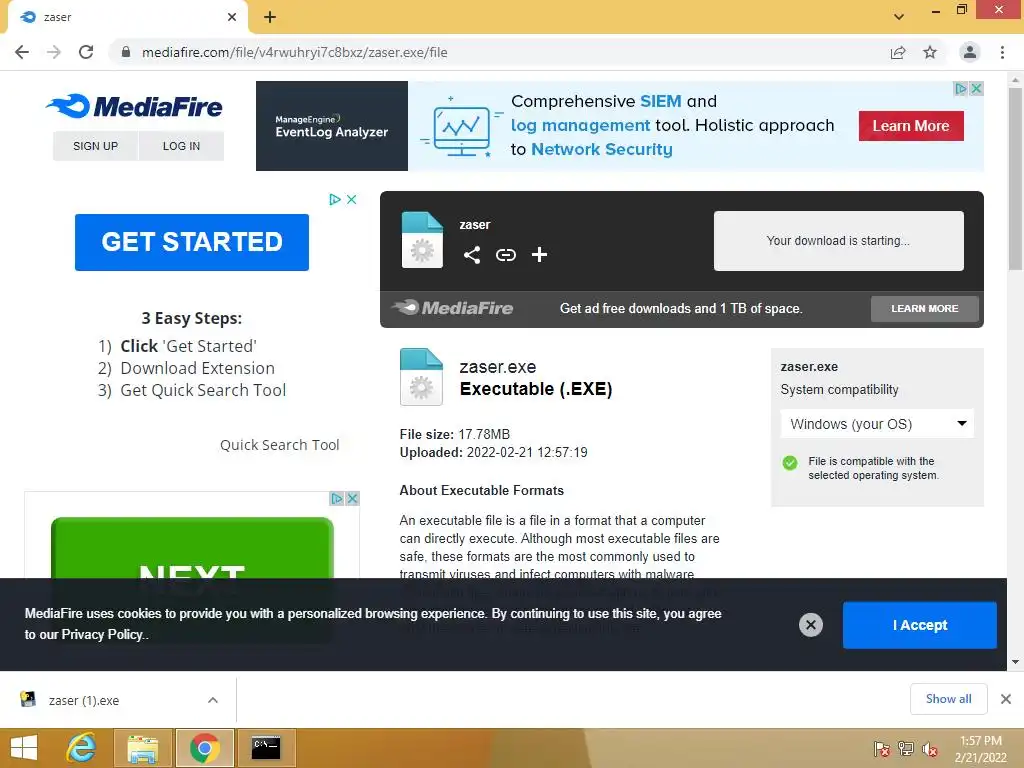Click the zaser file icon in dark panel
The width and height of the screenshot is (1024, 768).
pos(422,240)
